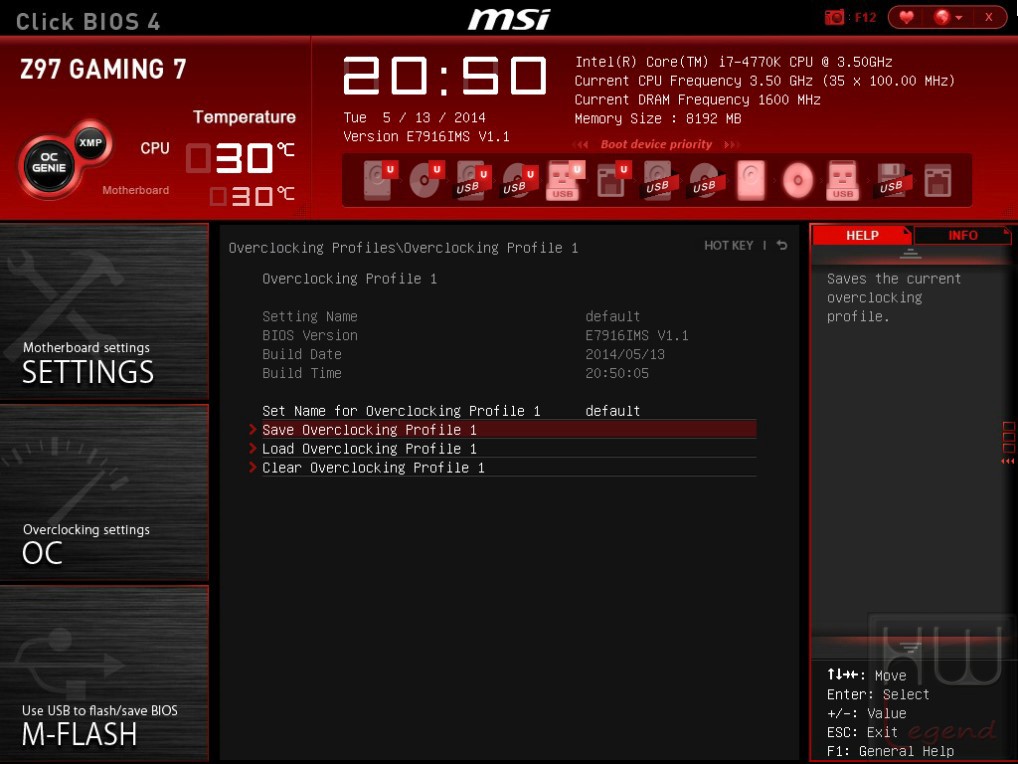The height and width of the screenshot is (764, 1018).
Task: Click the Motherboard temperature reading
Action: click(253, 195)
